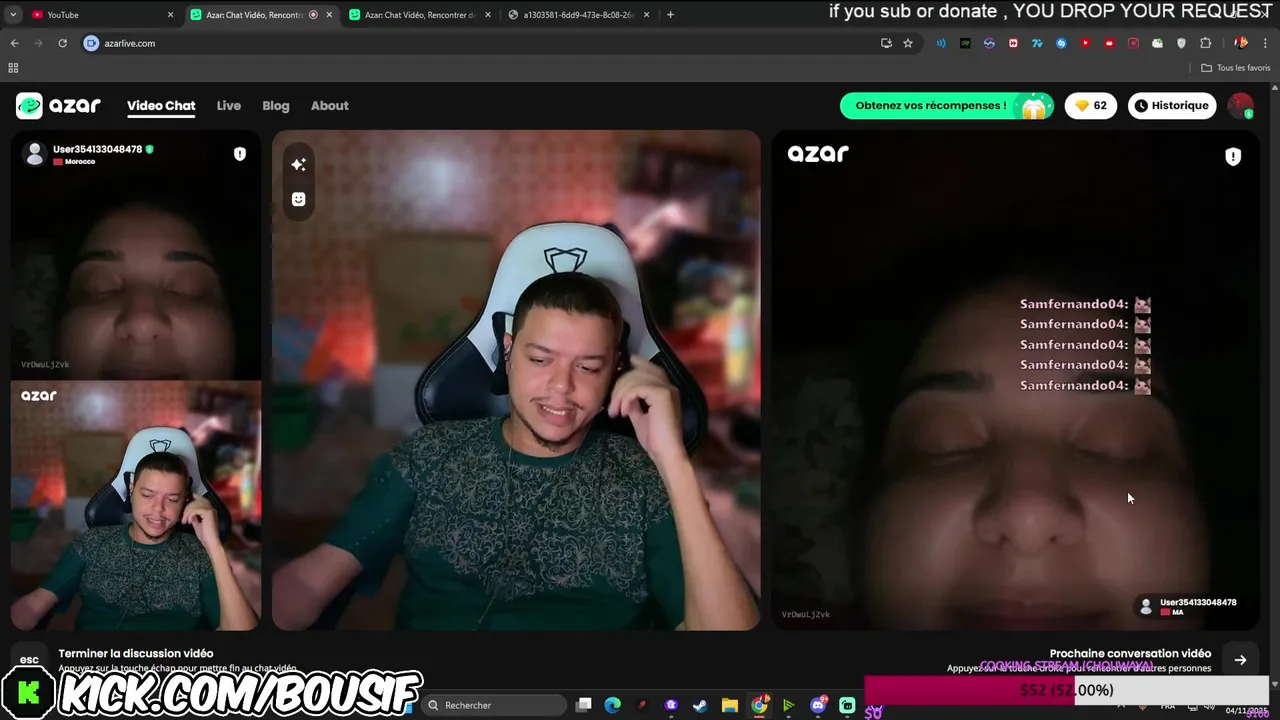Open the apps grid shortcut
Image resolution: width=1280 pixels, height=720 pixels.
click(x=13, y=68)
